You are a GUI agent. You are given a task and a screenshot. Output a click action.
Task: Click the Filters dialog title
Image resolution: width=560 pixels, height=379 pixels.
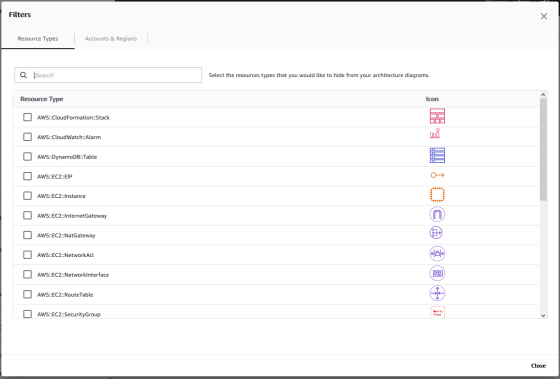20,15
